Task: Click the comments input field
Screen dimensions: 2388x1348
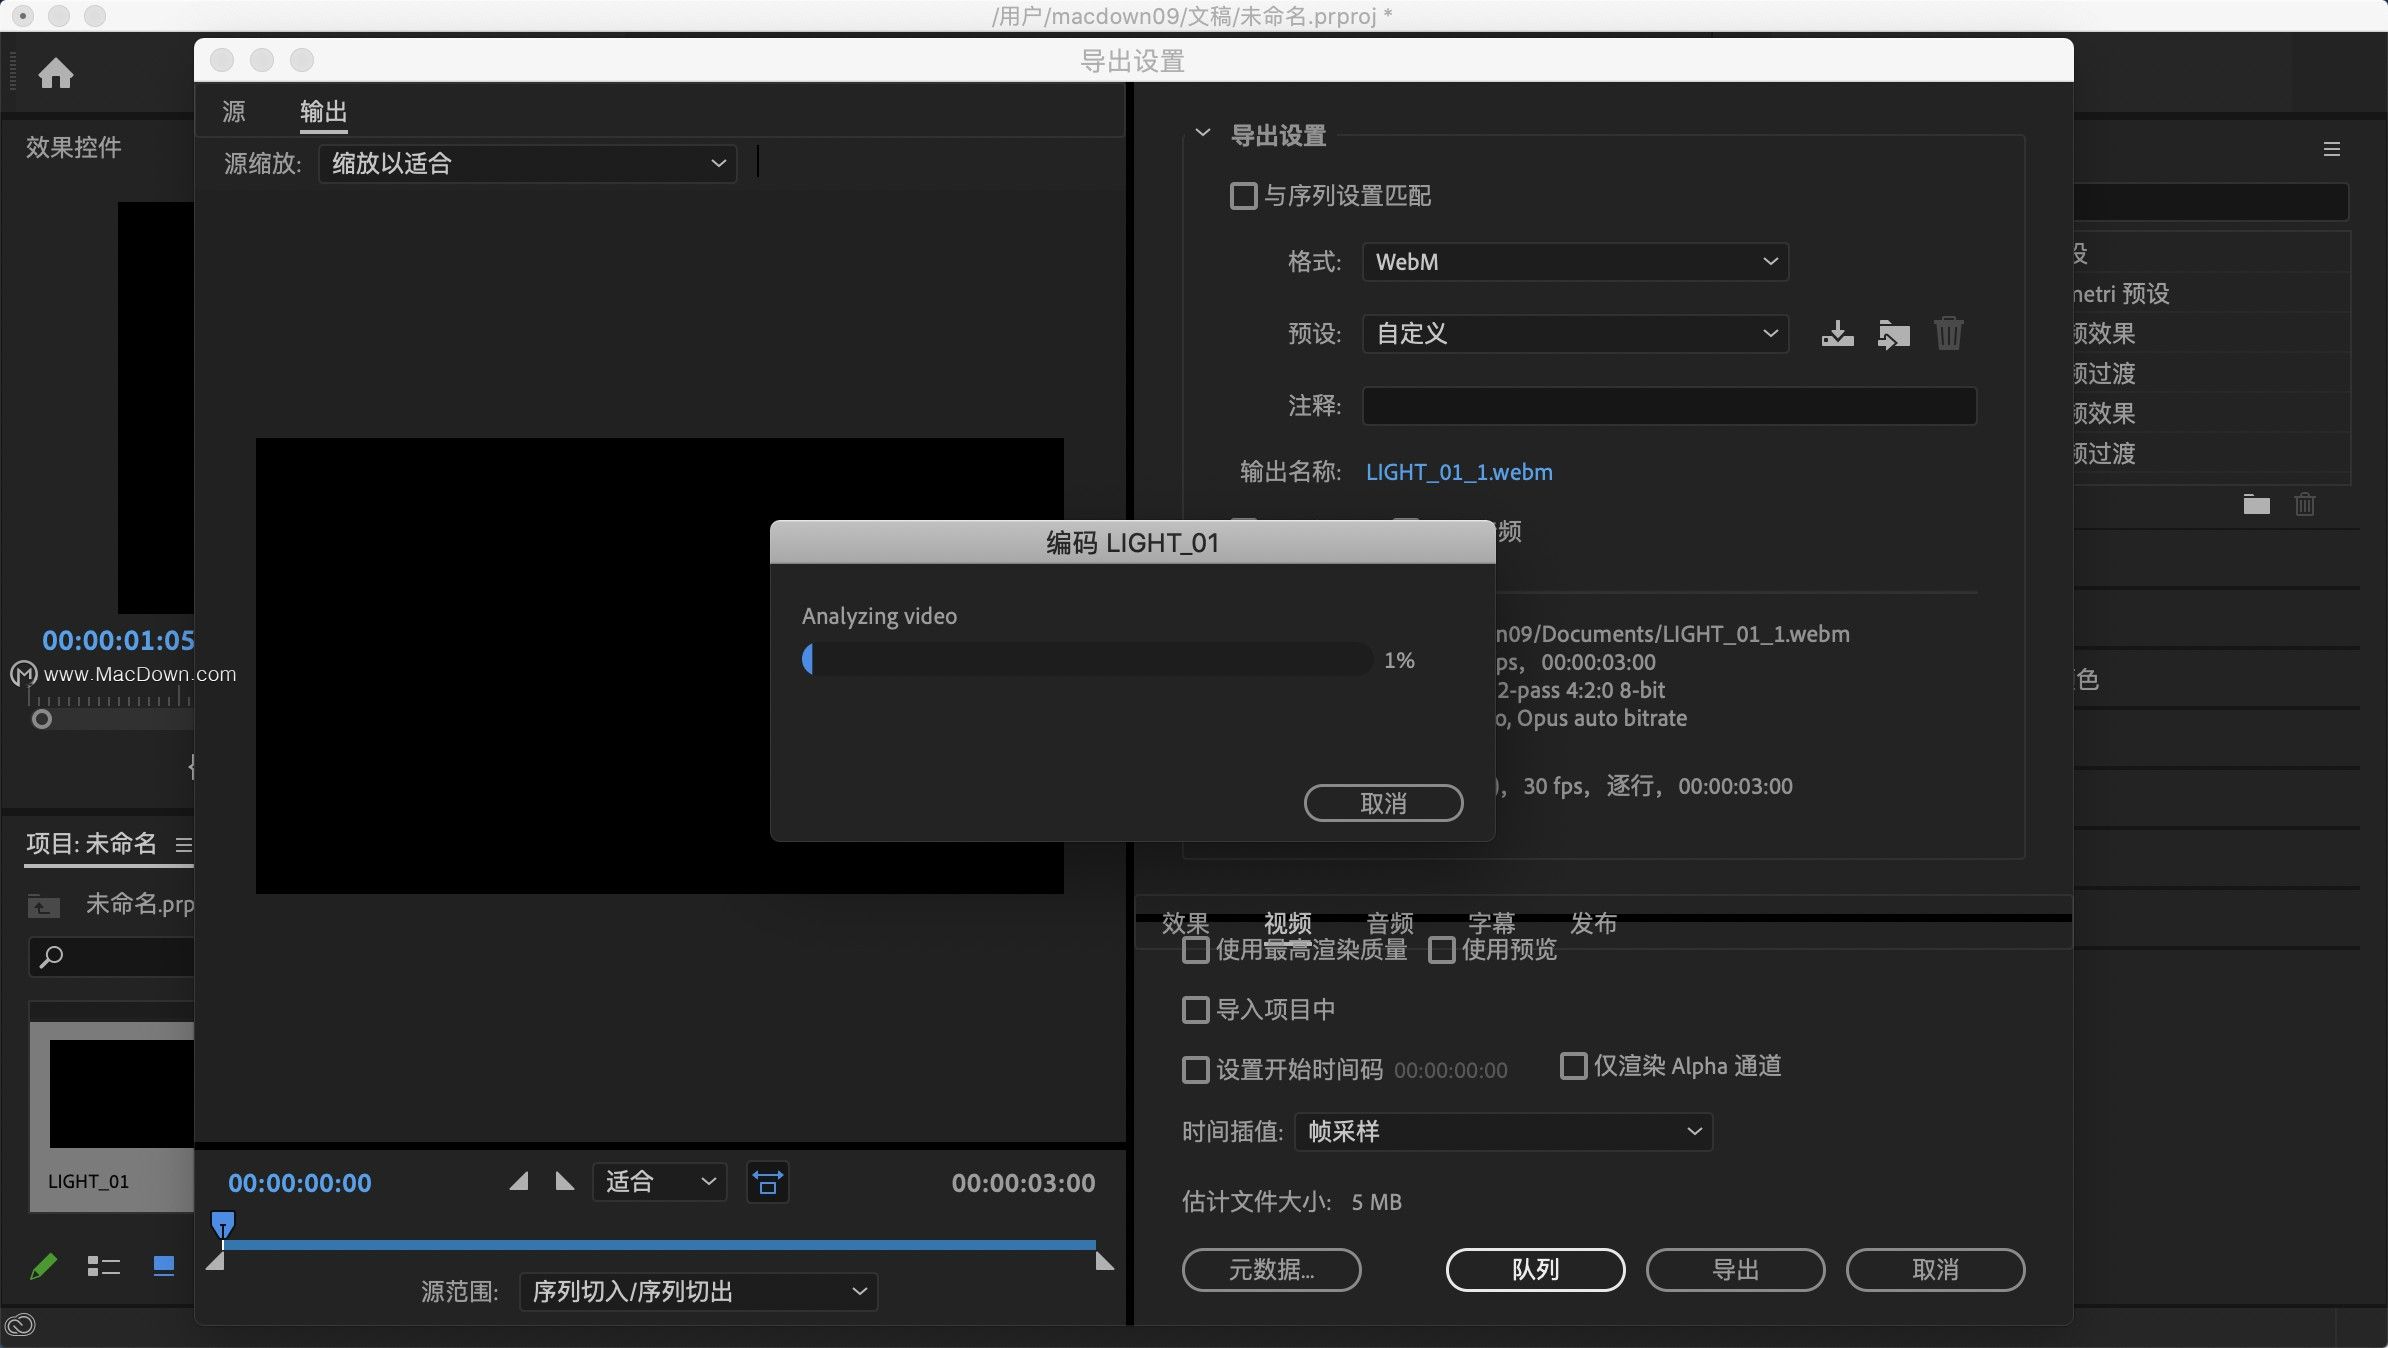Action: pos(1669,406)
